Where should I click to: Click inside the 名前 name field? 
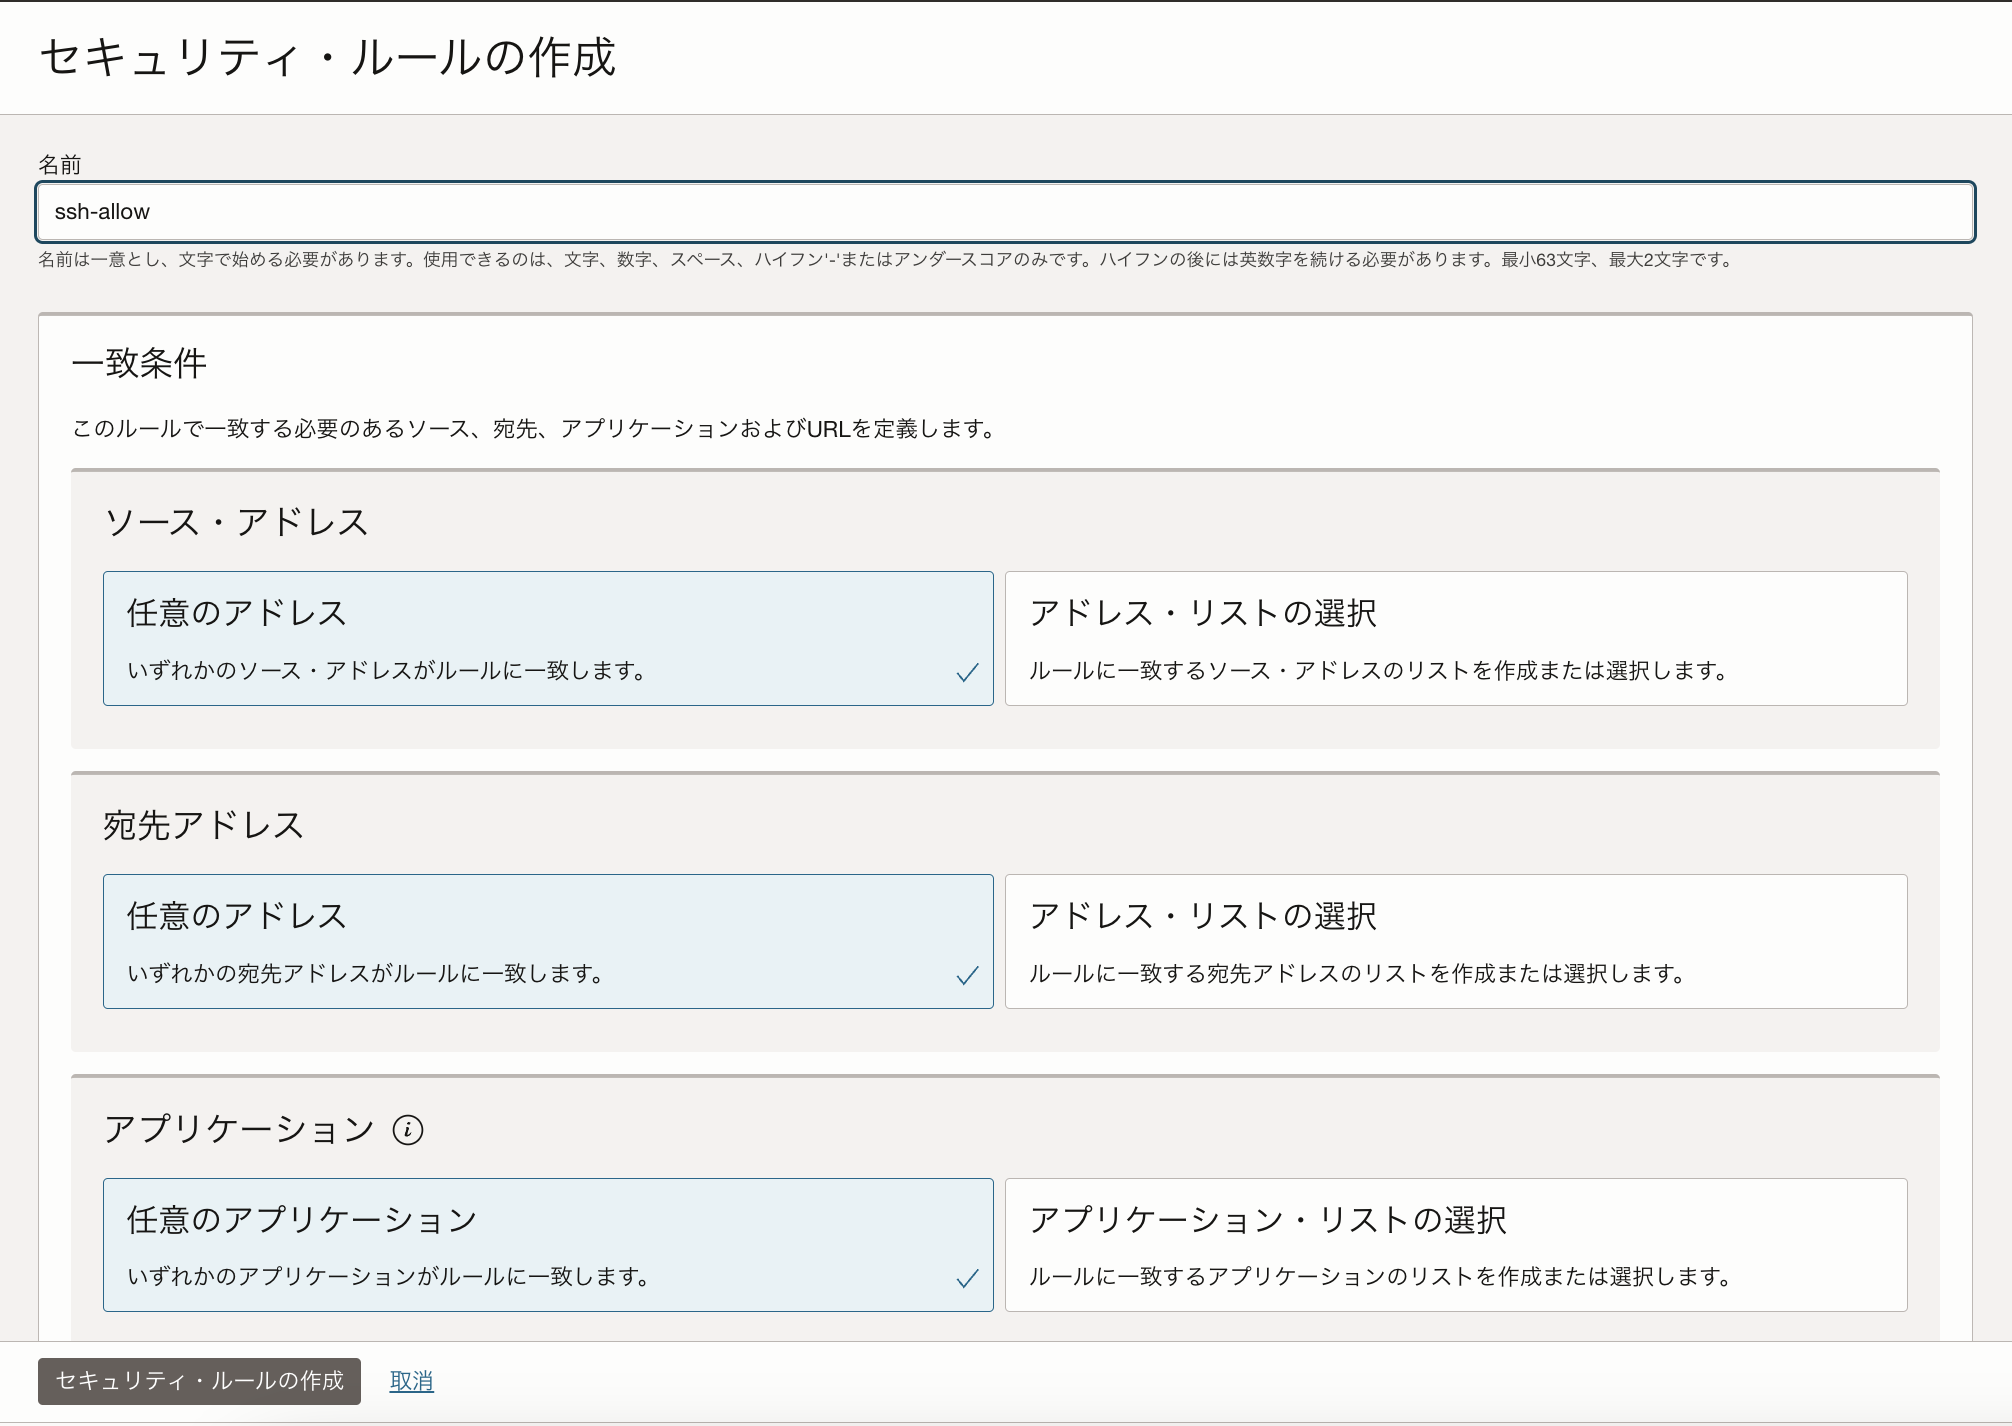pos(1000,212)
